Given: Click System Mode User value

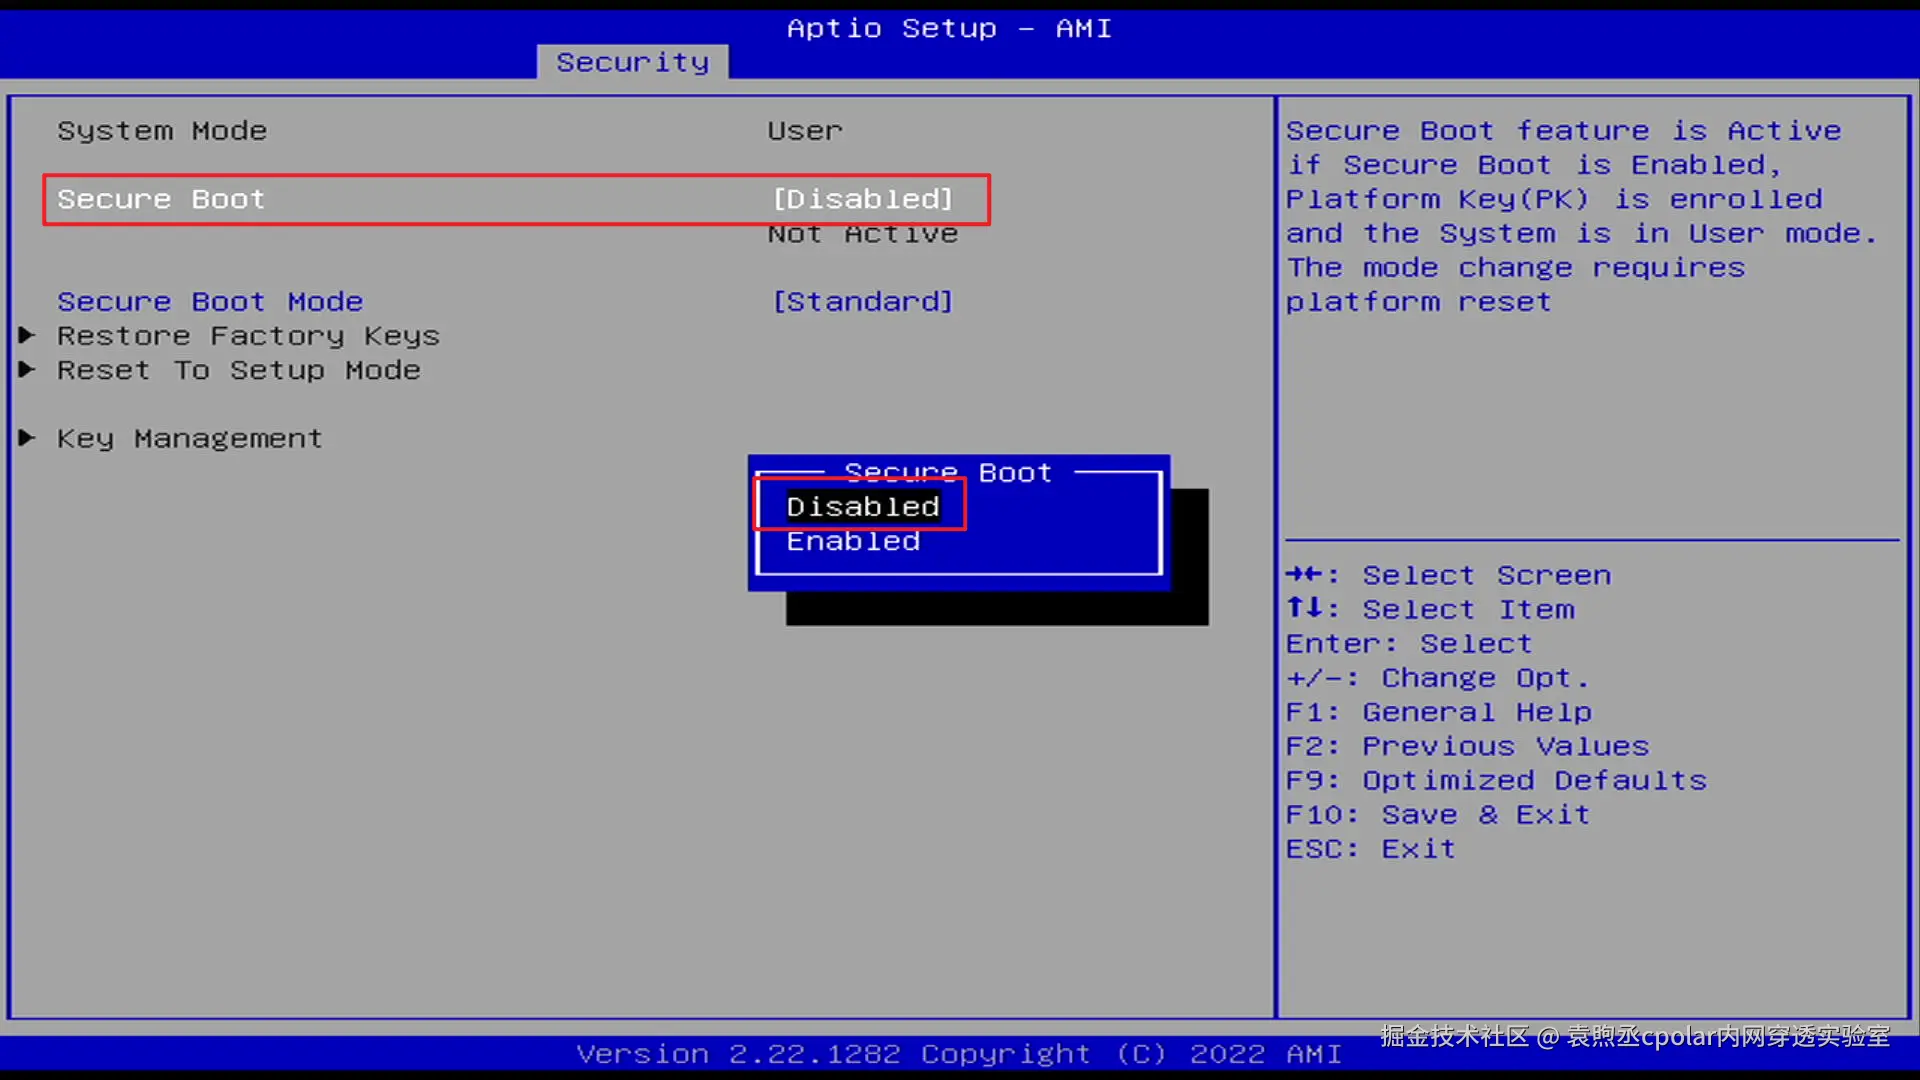Looking at the screenshot, I should tap(805, 131).
